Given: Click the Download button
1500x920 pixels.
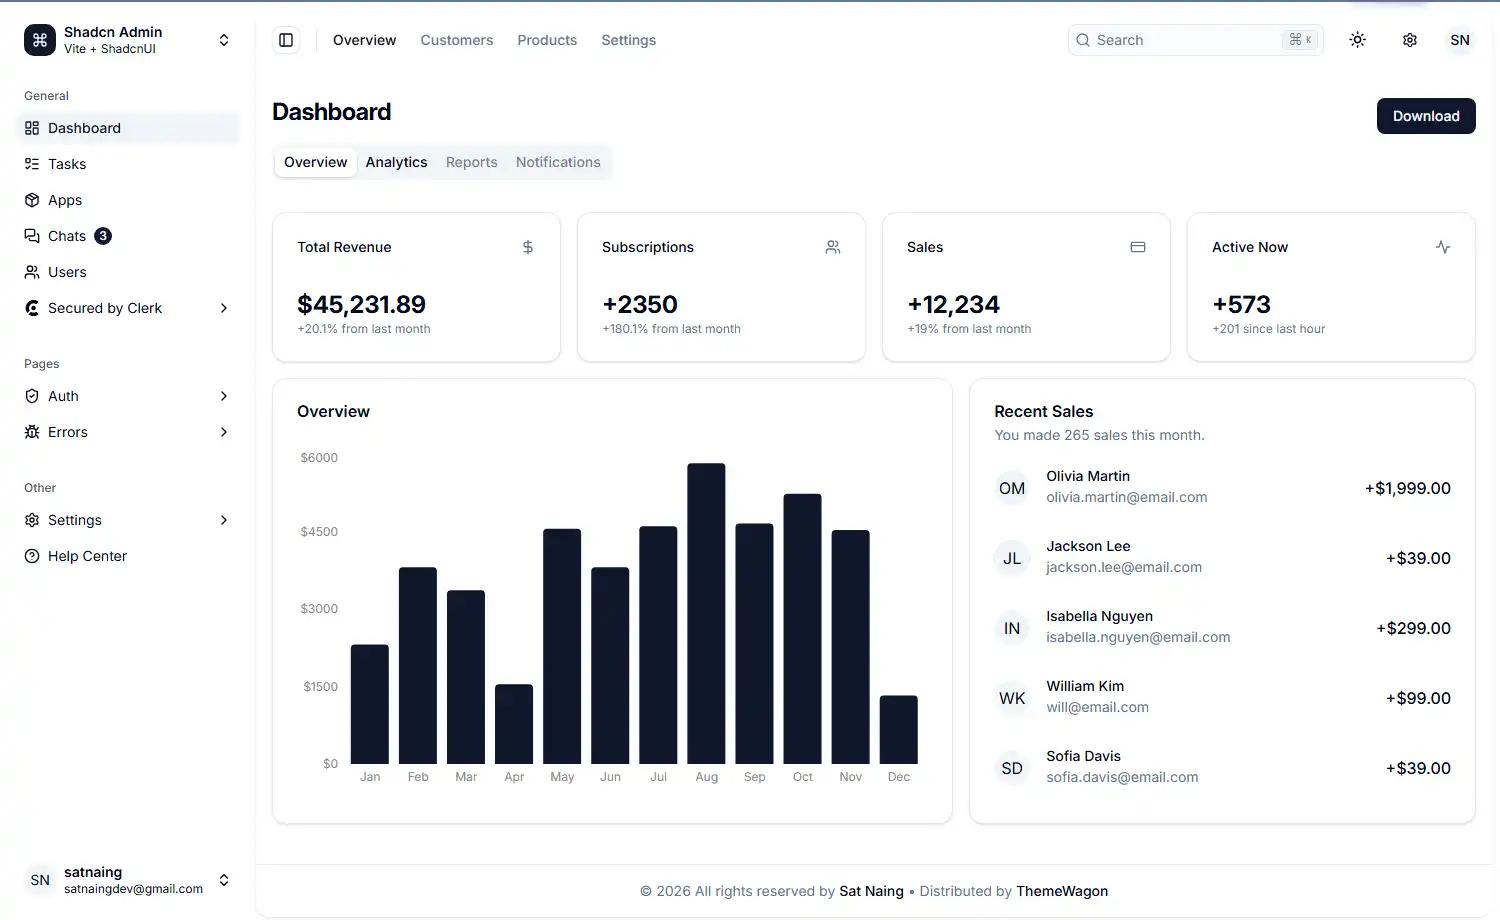Looking at the screenshot, I should pos(1426,116).
